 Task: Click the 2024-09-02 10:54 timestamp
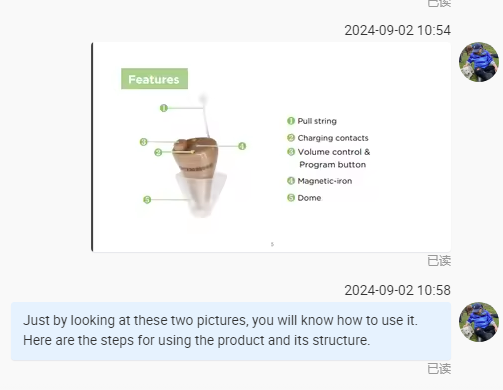397,30
